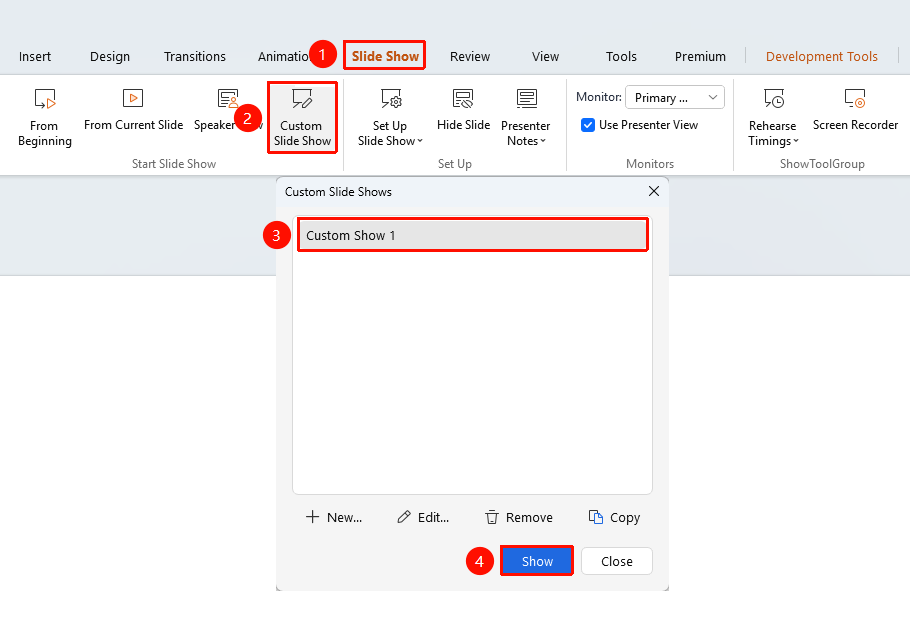Open the Review tab
The width and height of the screenshot is (910, 629).
[470, 56]
